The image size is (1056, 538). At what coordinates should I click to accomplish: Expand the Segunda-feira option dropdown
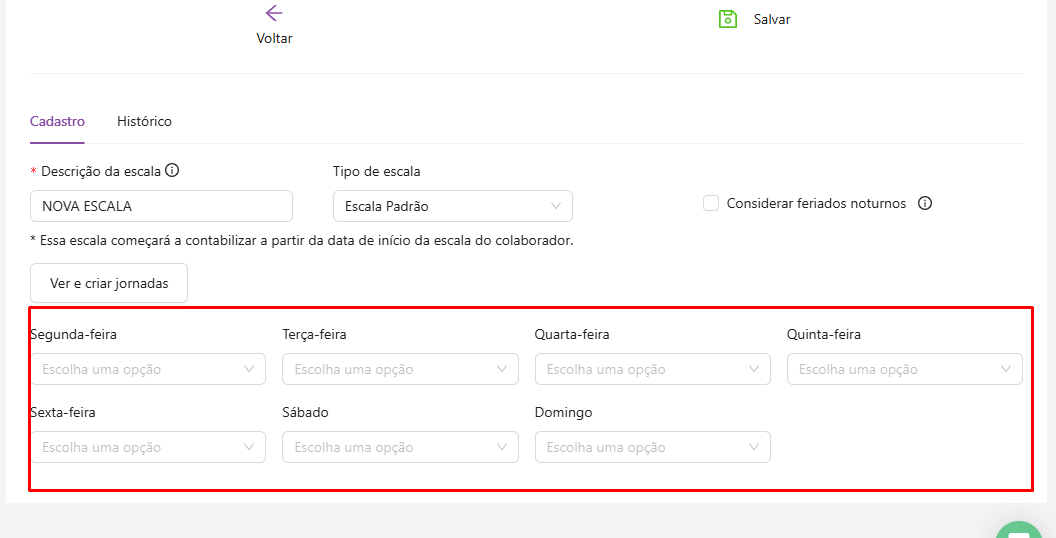(x=148, y=369)
